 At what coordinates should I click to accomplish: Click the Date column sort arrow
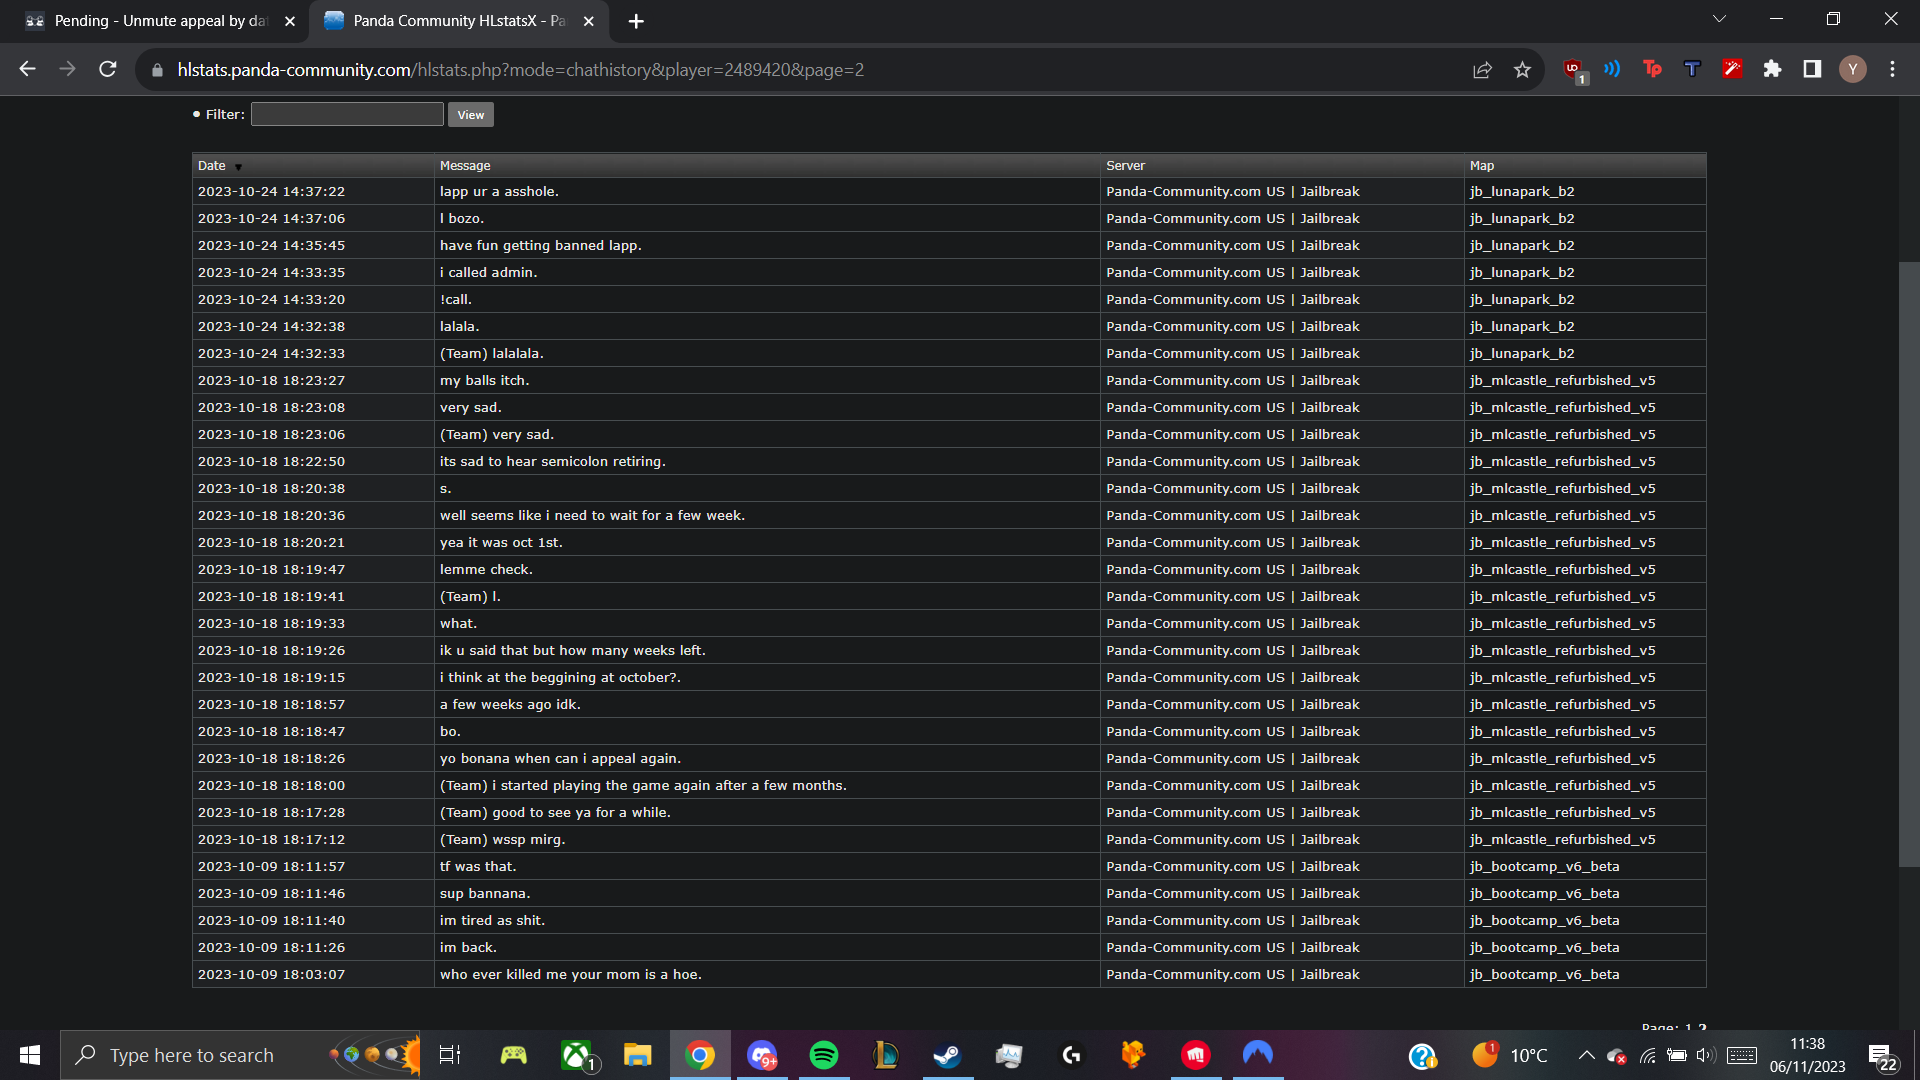[x=238, y=167]
